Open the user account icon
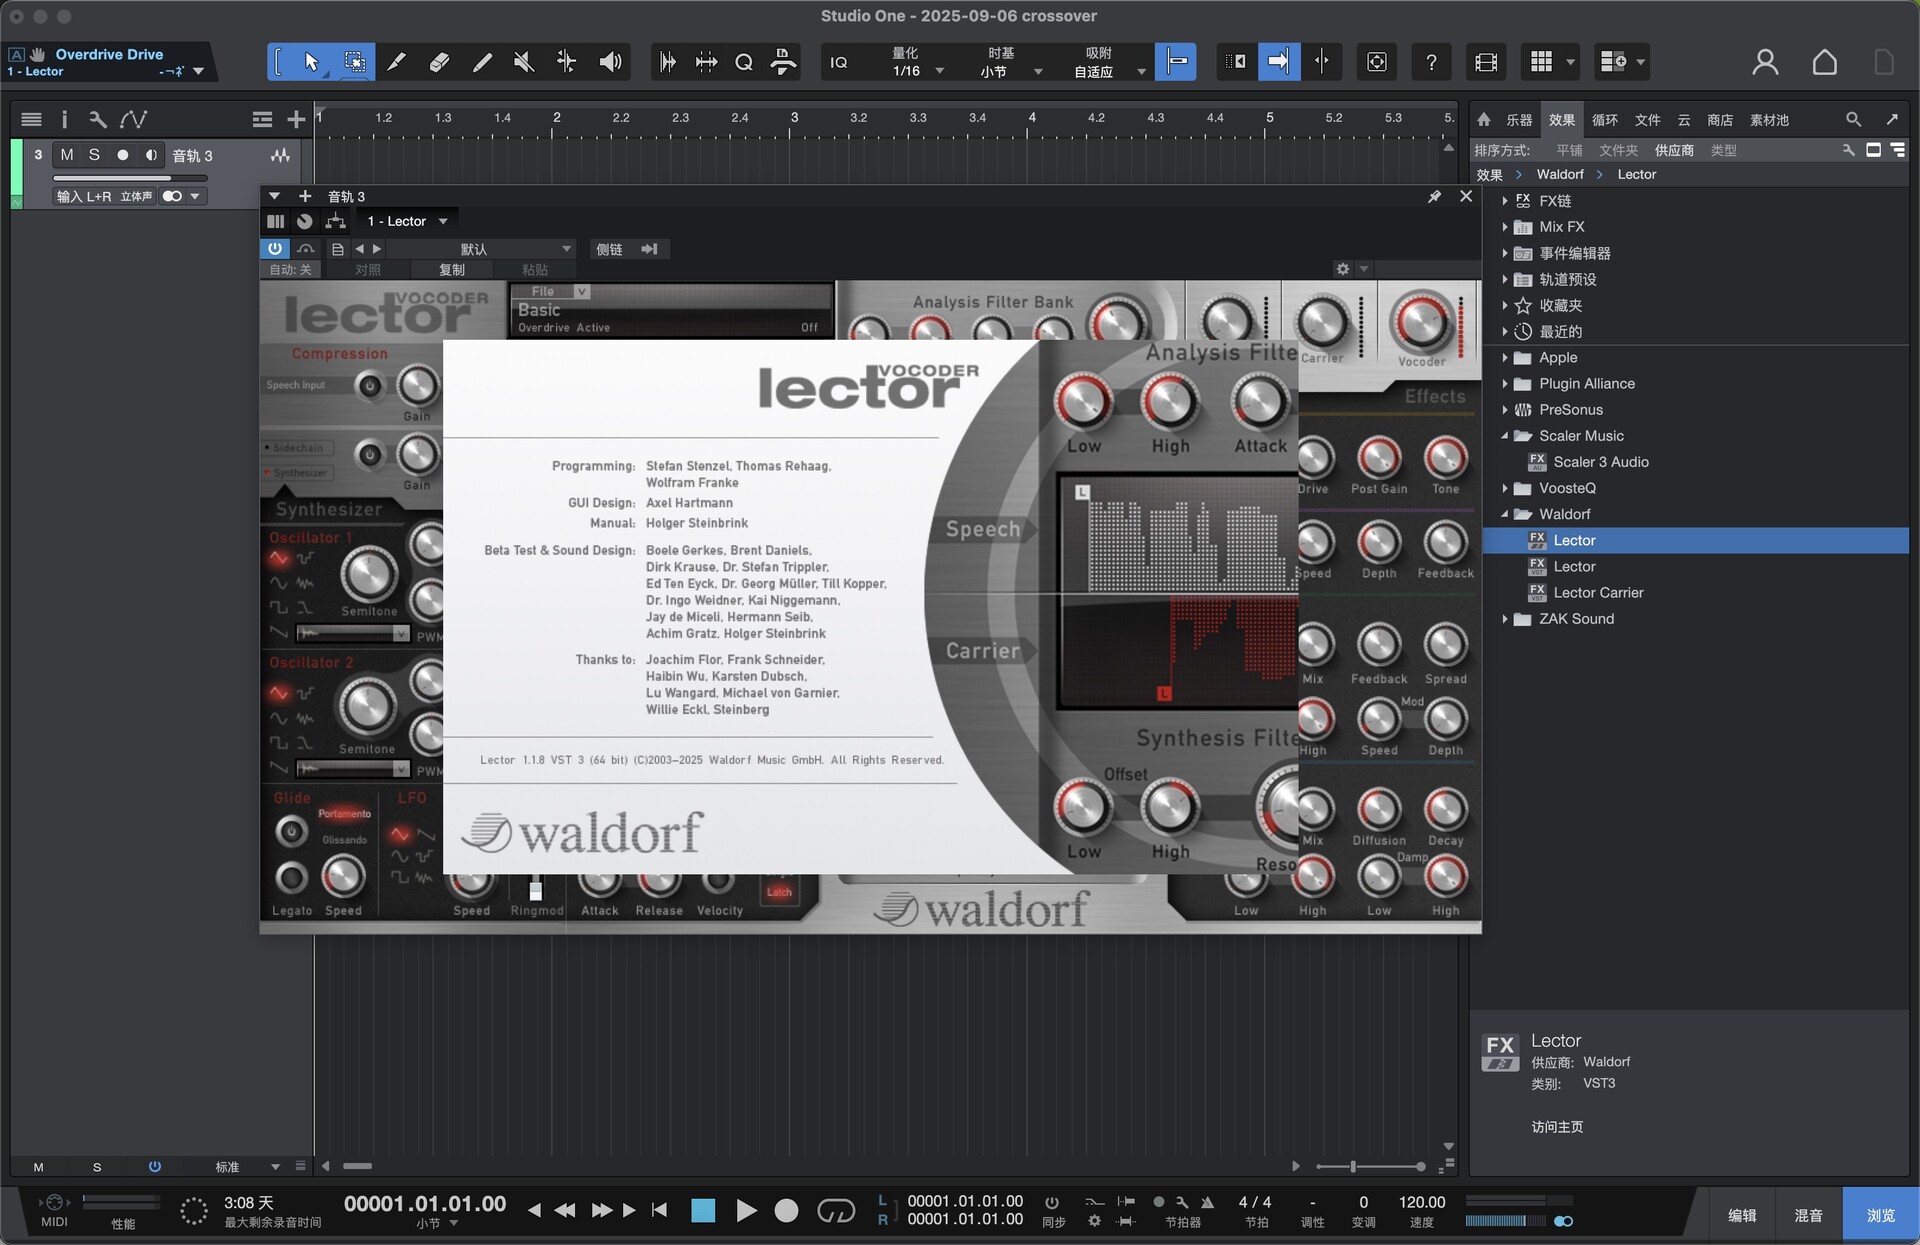The height and width of the screenshot is (1245, 1920). tap(1765, 62)
